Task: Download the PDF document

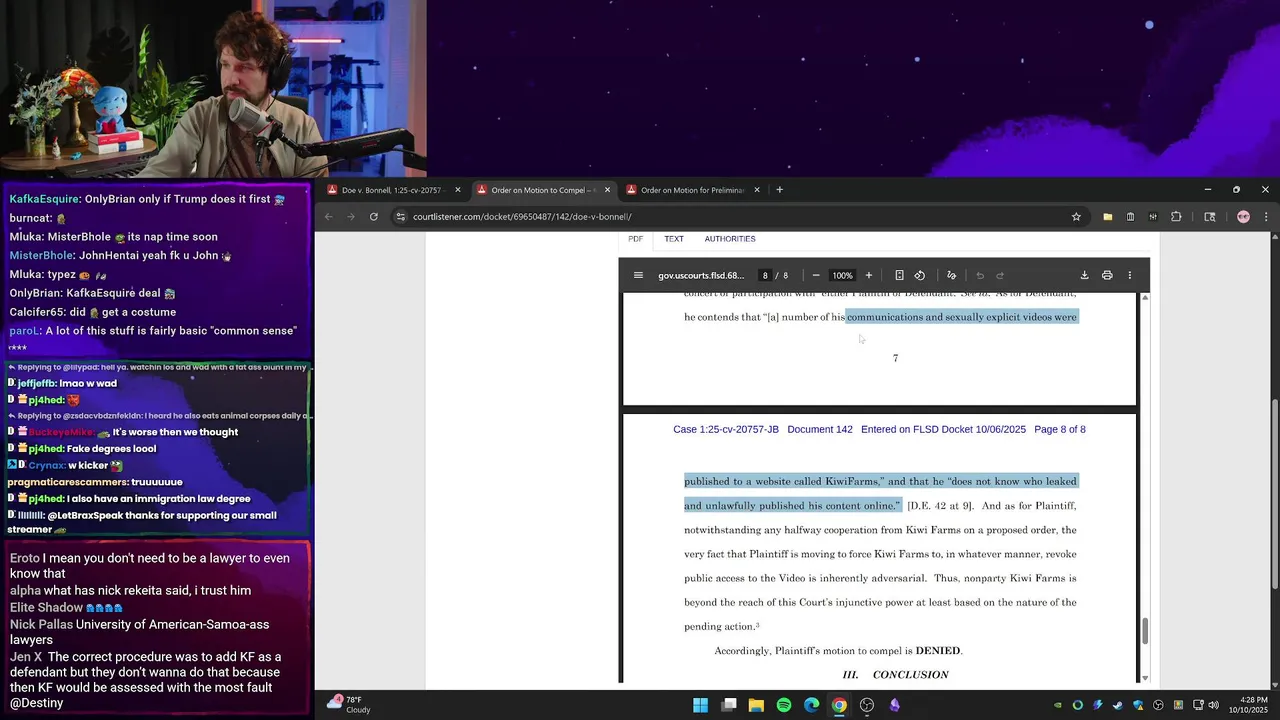Action: pos(1084,276)
